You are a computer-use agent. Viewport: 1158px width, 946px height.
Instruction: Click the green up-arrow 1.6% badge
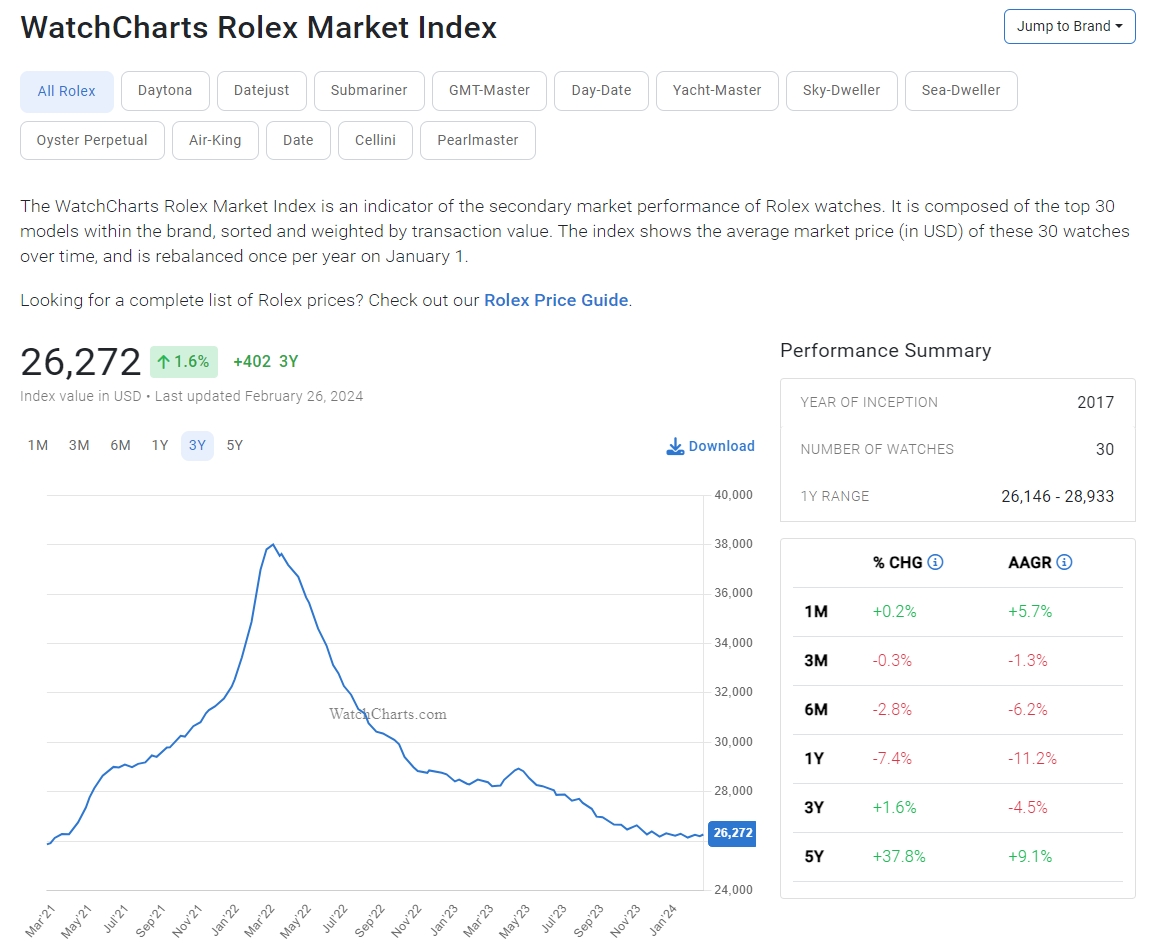184,362
